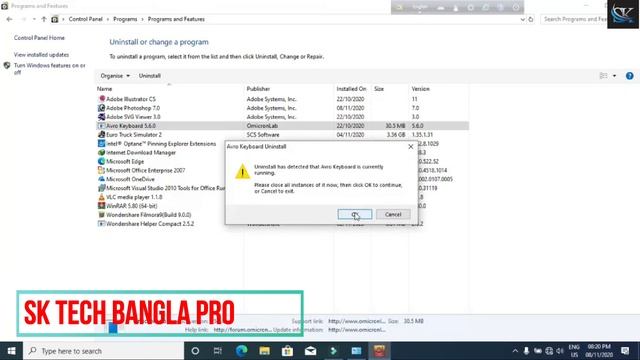The height and width of the screenshot is (360, 640).
Task: Click Cancel in Avro Keyboard Uninstall dialog
Action: coord(393,214)
